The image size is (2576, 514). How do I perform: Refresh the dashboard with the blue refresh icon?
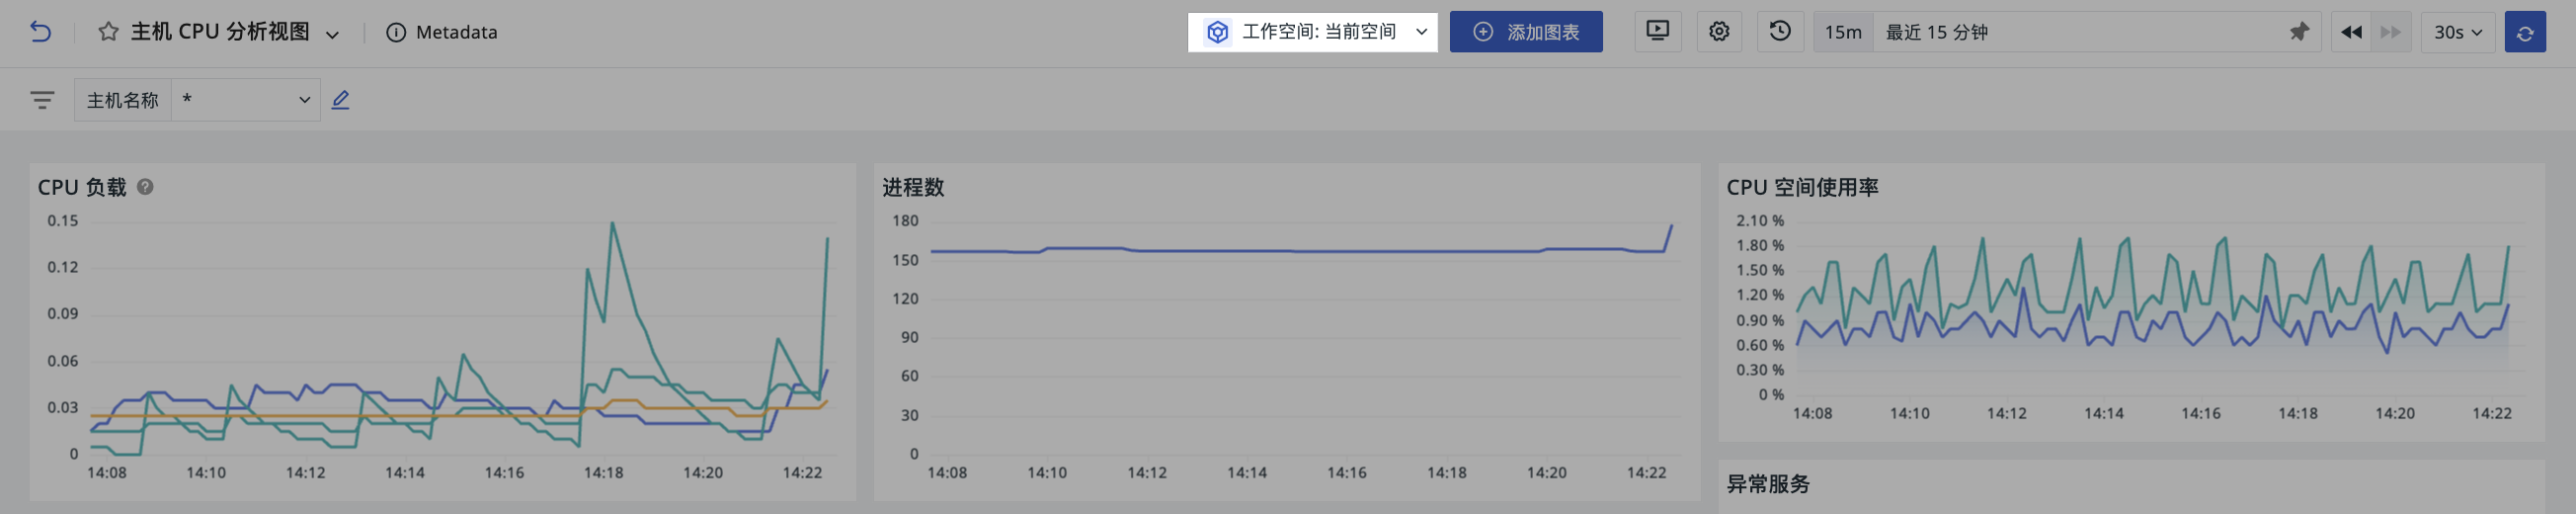tap(2525, 32)
